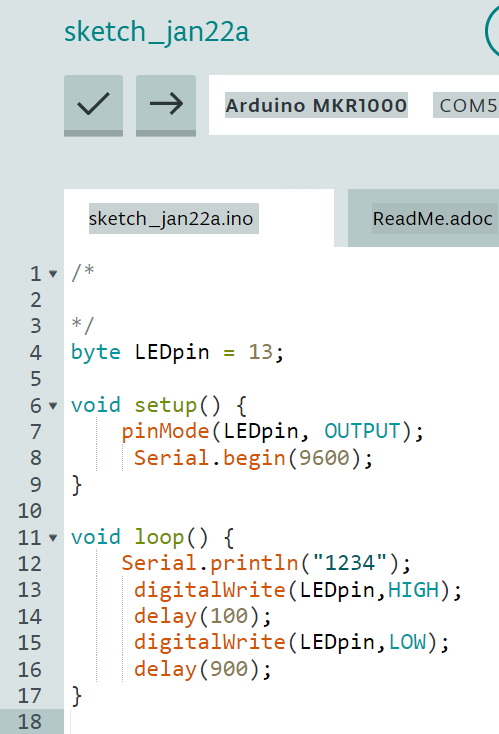The image size is (499, 734).
Task: Click the pinMode keyword on line 7
Action: click(165, 432)
